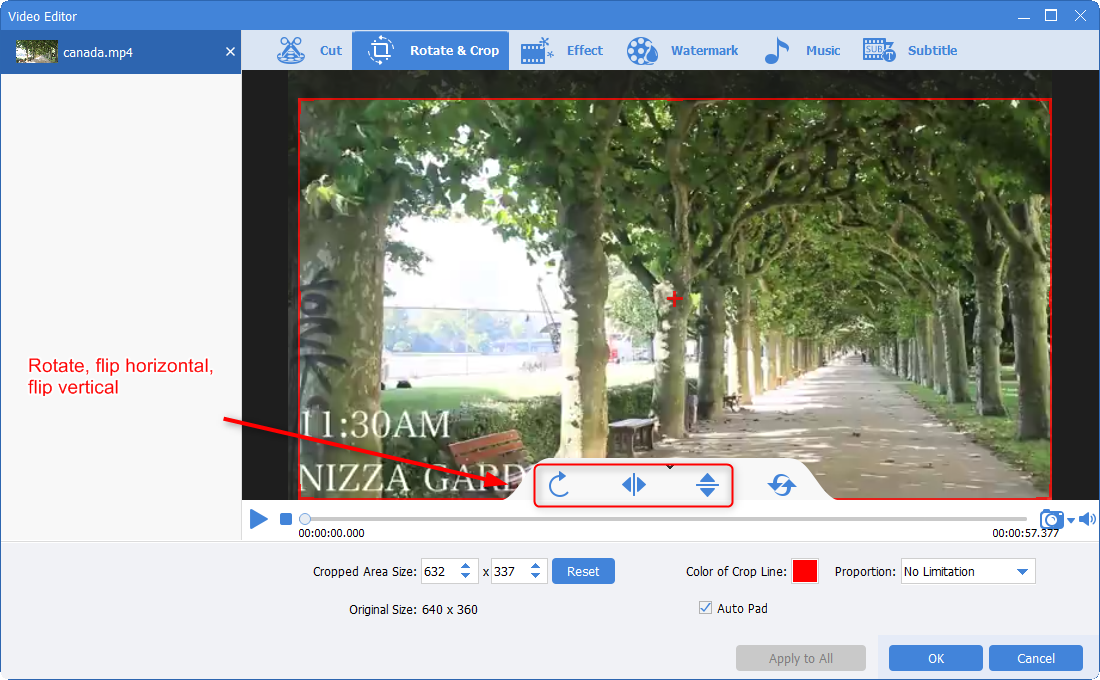
Task: Select the canada.mp4 thumbnail
Action: click(x=36, y=51)
